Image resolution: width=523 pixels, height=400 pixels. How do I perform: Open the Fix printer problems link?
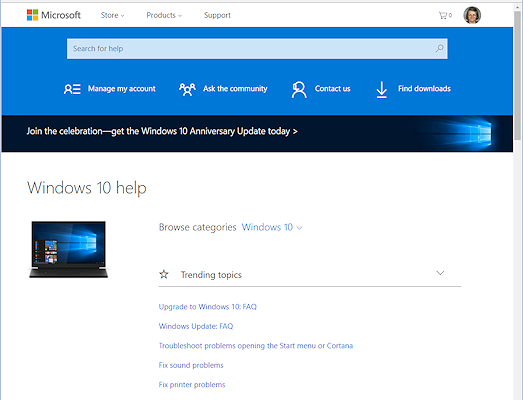tap(192, 385)
